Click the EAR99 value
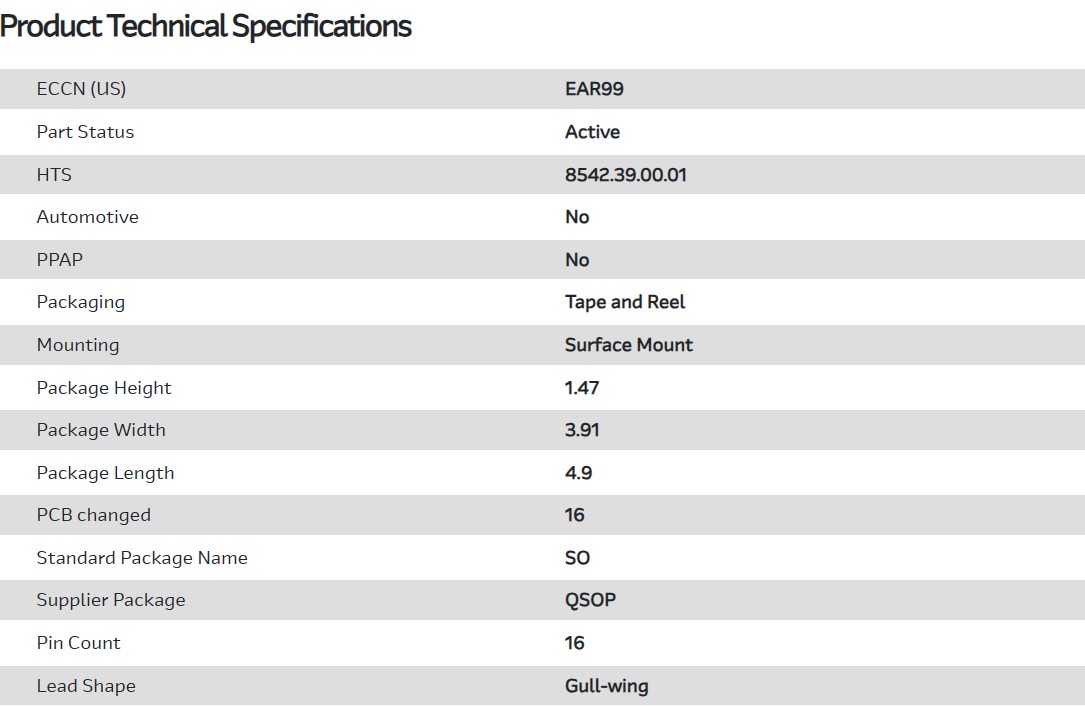This screenshot has width=1085, height=706. click(x=594, y=89)
